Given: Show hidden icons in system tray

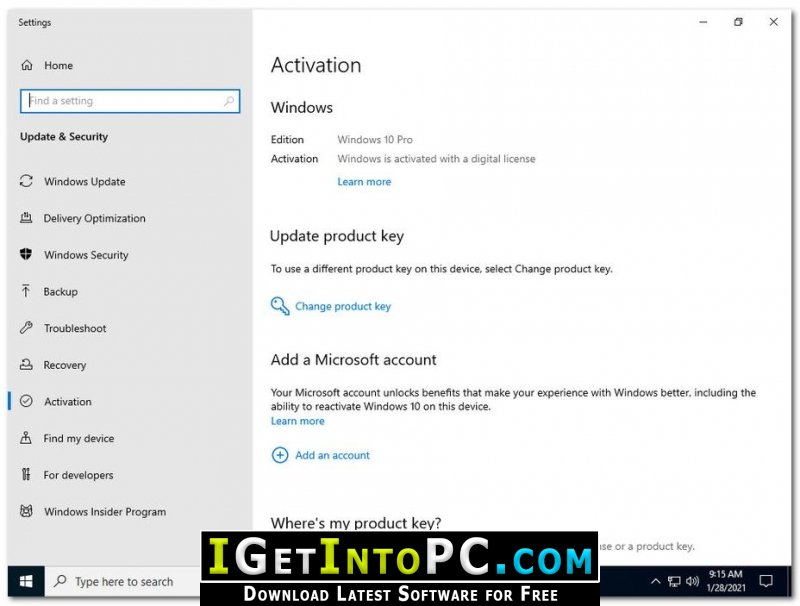Looking at the screenshot, I should 656,581.
